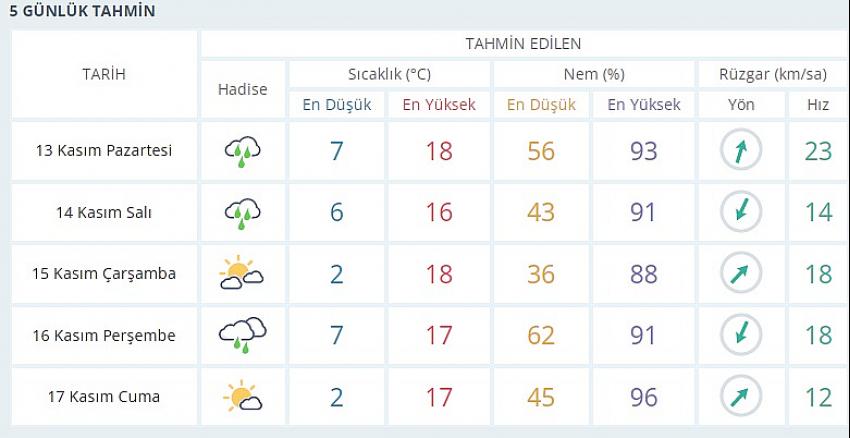Image resolution: width=850 pixels, height=438 pixels.
Task: Click the Sıcaklık (°C) header
Action: 389,74
